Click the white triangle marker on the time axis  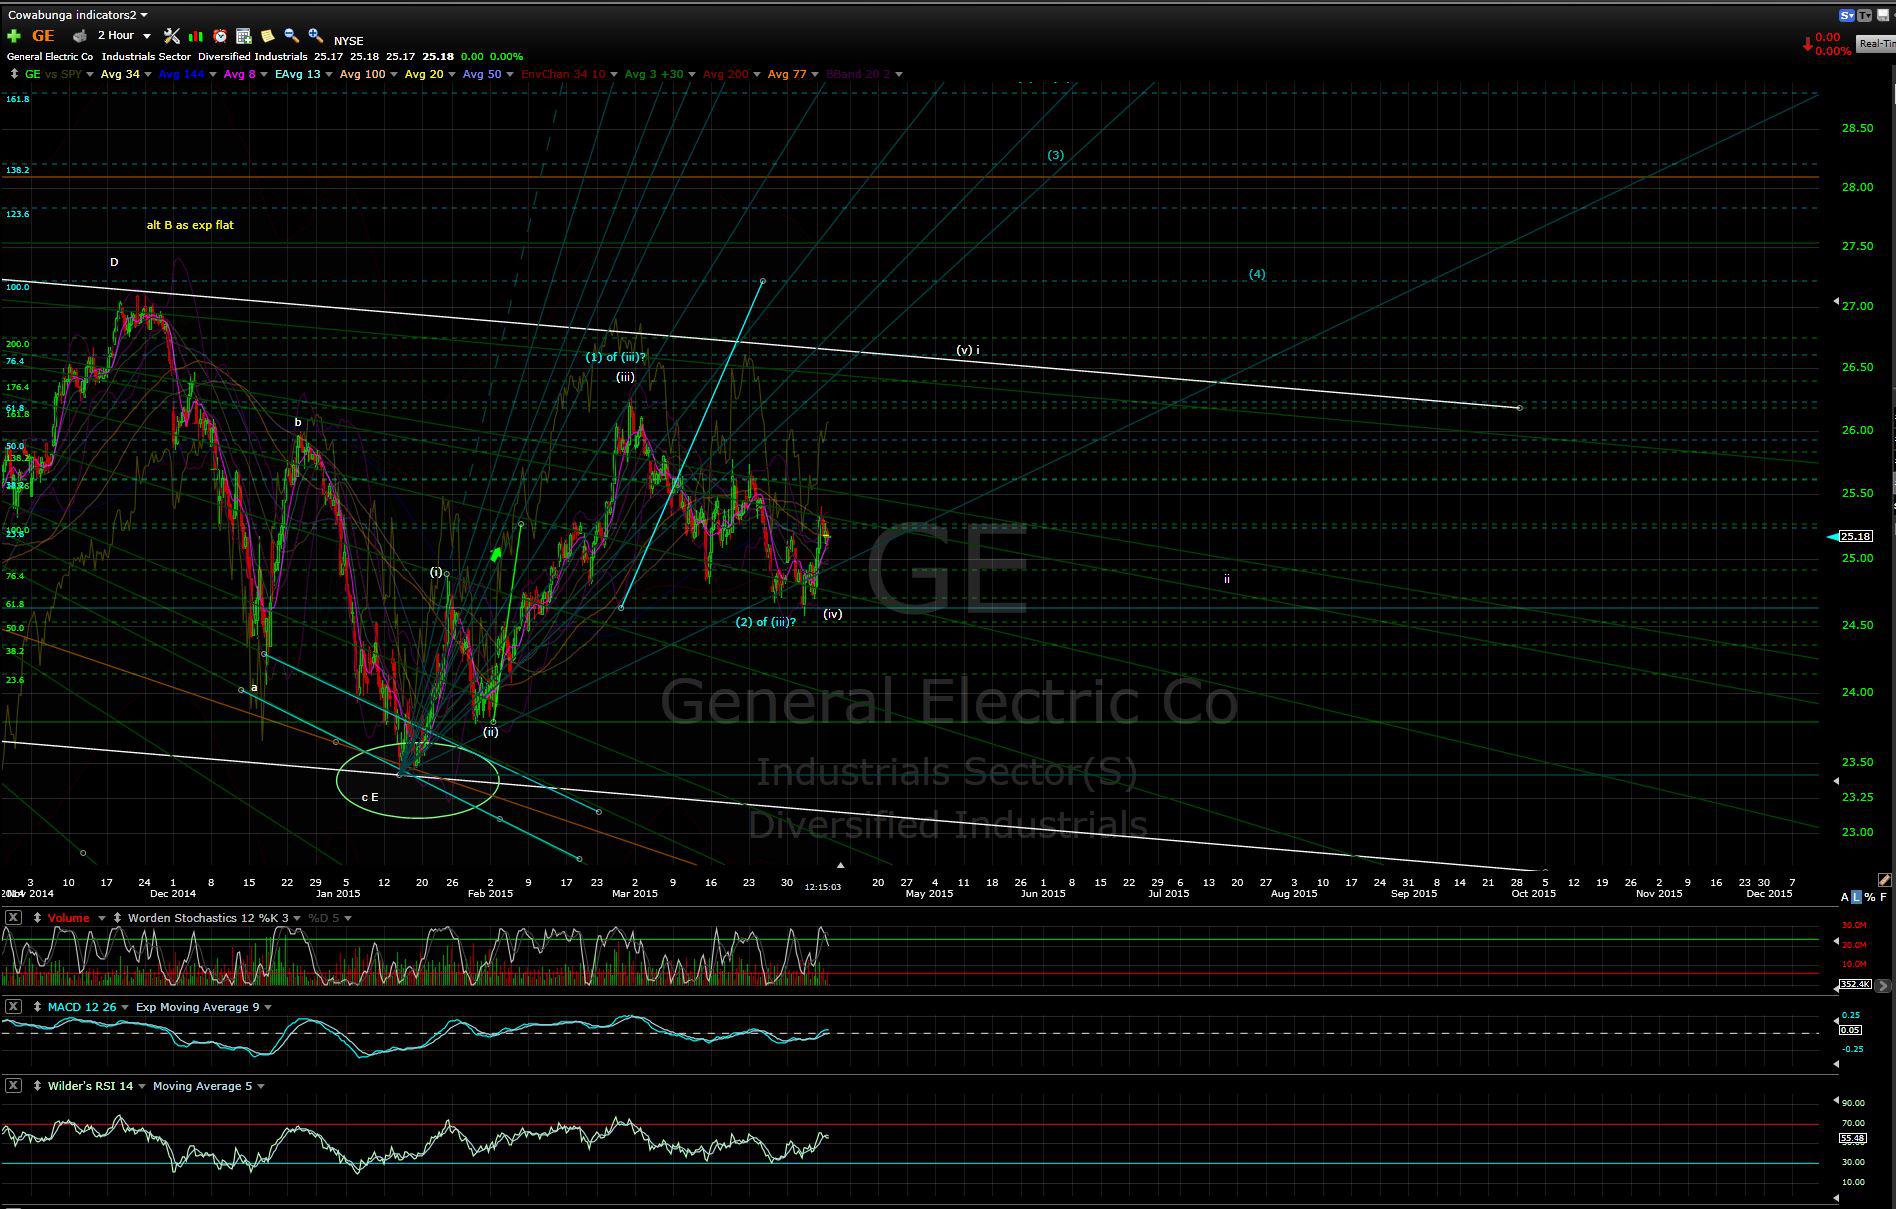[x=841, y=865]
